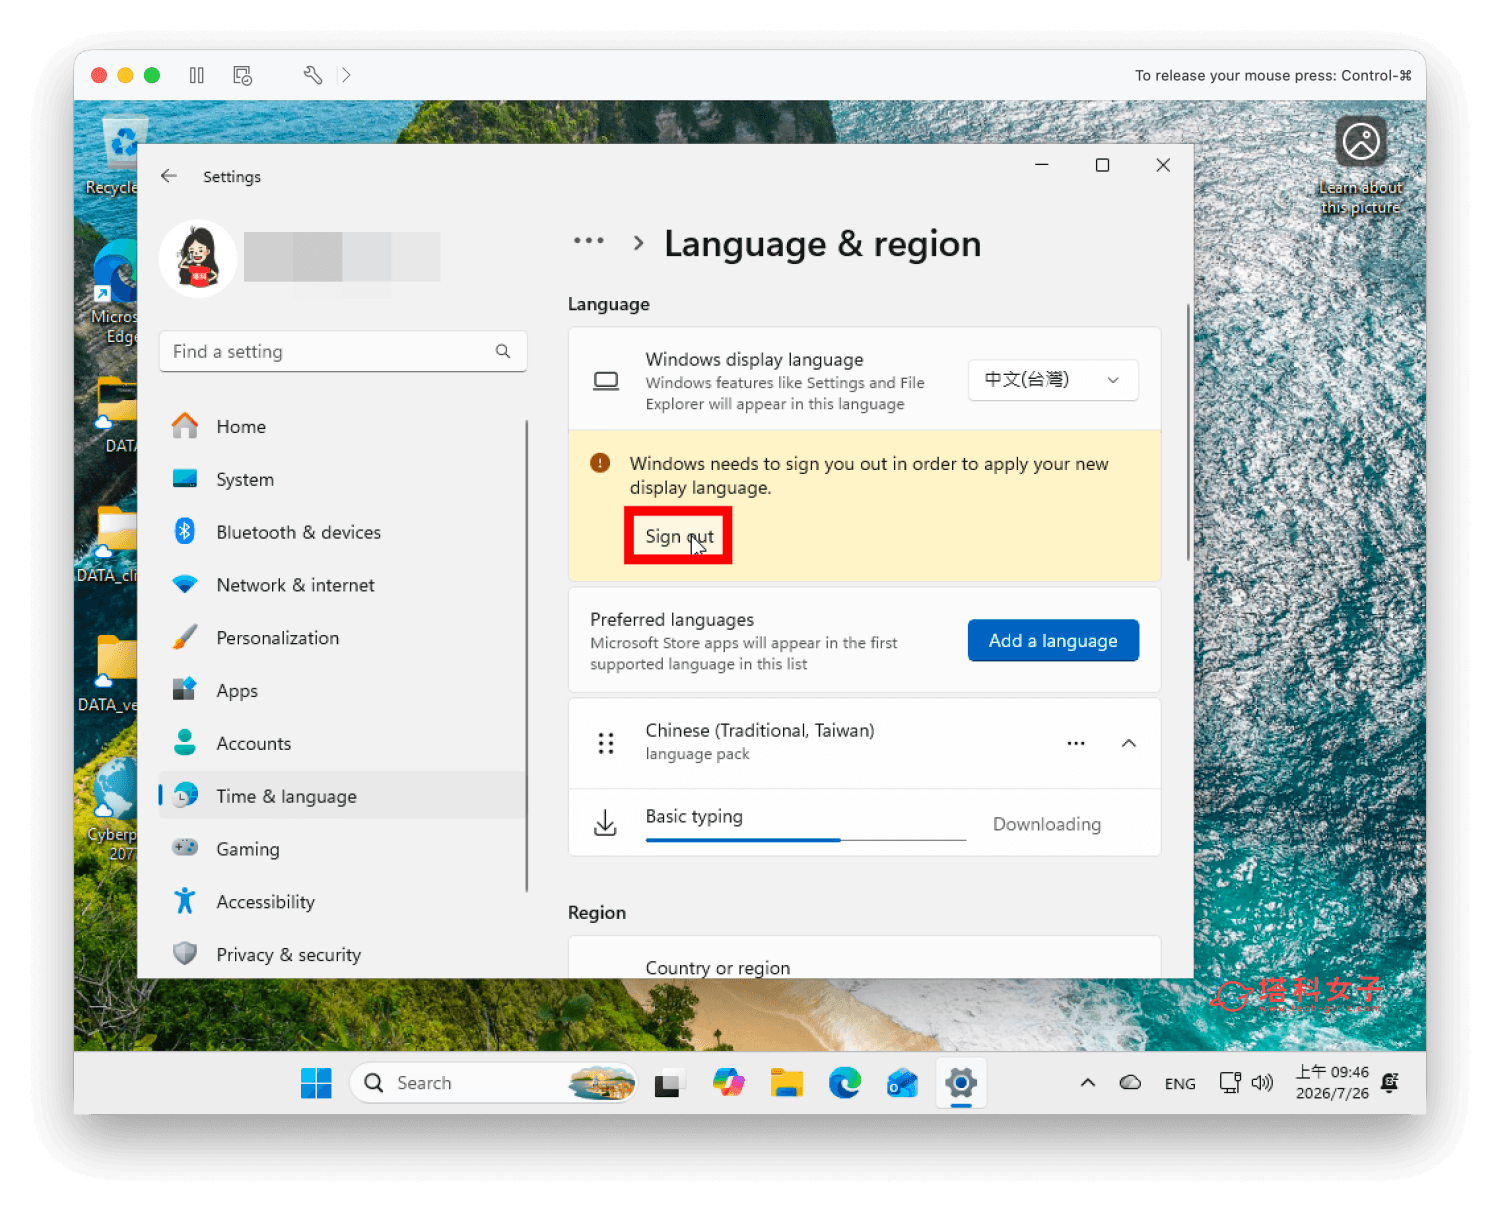Click the OneDrive cloud tray icon
The height and width of the screenshot is (1212, 1500).
pos(1130,1083)
